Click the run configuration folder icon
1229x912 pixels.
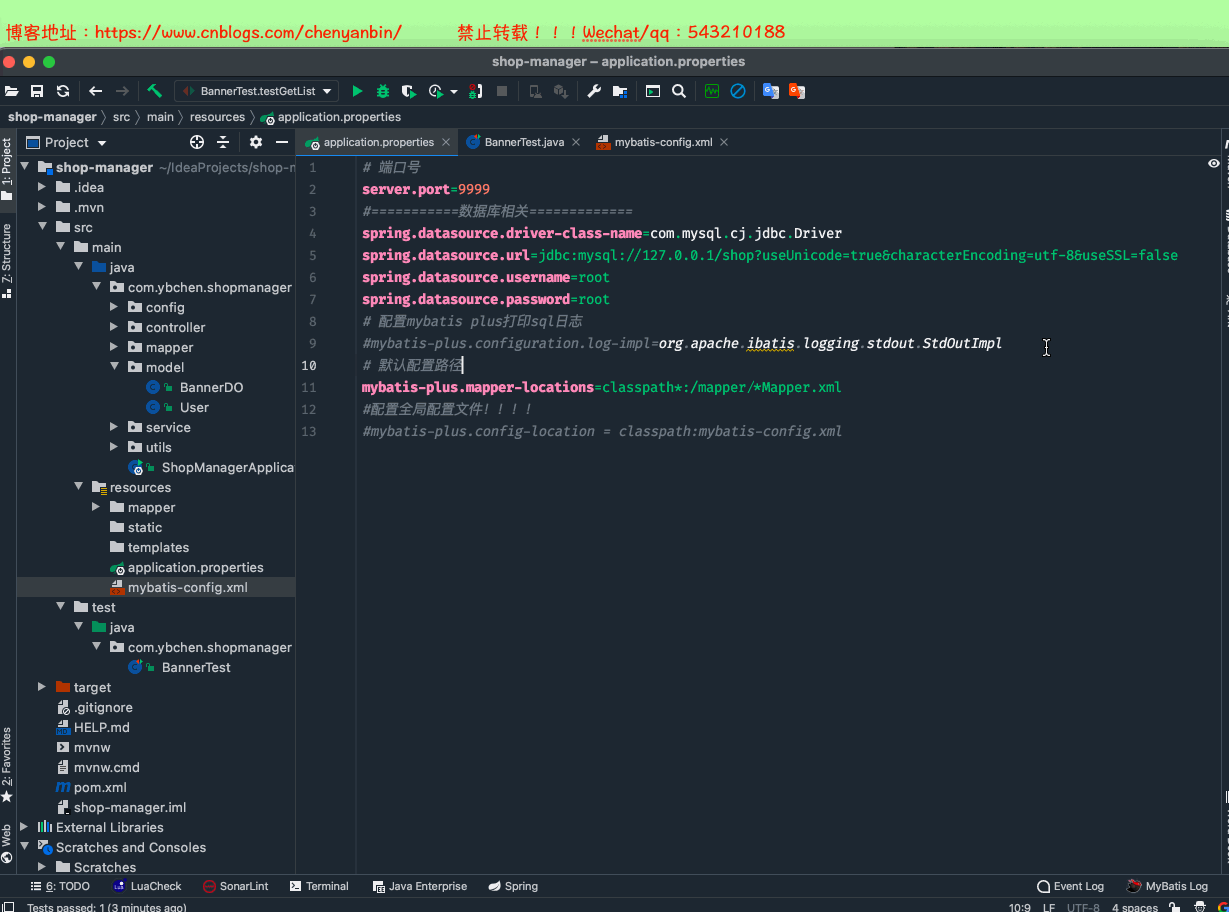coord(620,91)
